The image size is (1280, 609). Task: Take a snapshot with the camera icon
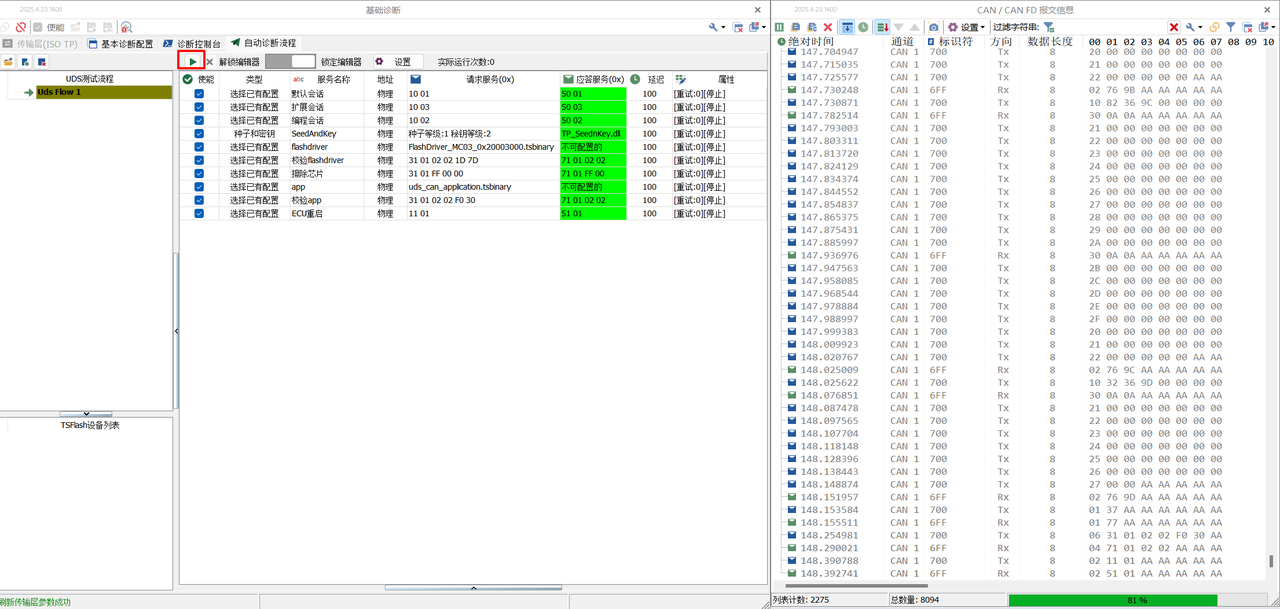(x=933, y=27)
